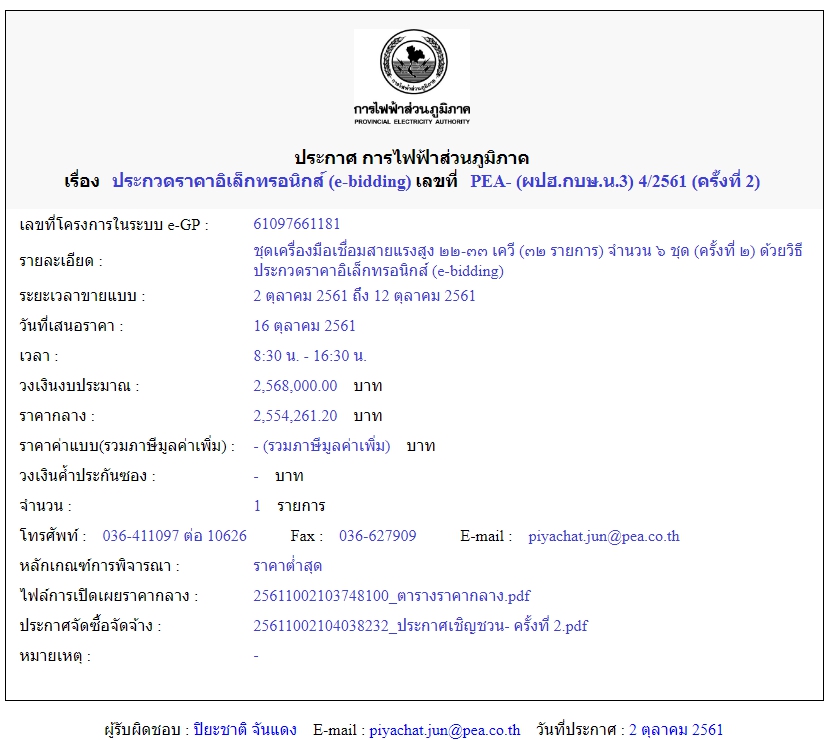Click the label ผู้รับผิดชอบ in the footer

(147, 730)
